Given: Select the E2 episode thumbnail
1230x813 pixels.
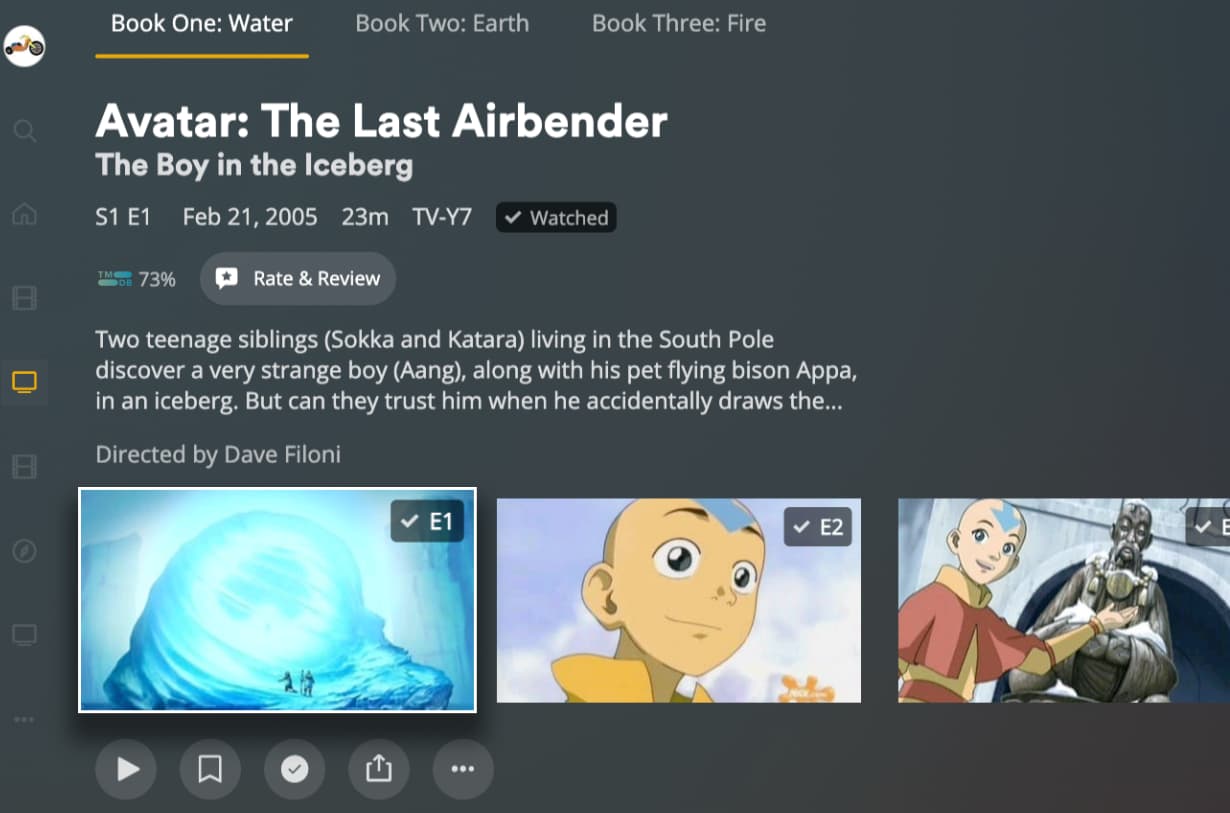Looking at the screenshot, I should tap(679, 600).
